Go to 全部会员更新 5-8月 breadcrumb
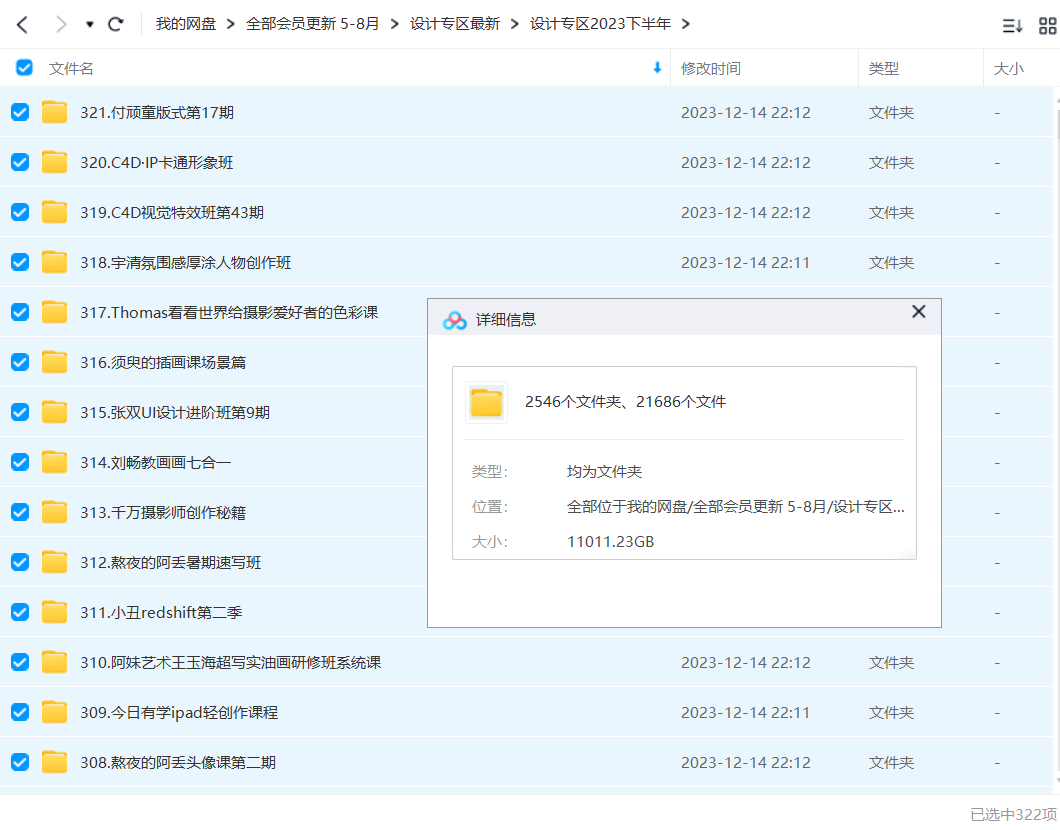This screenshot has width=1060, height=830. tap(313, 24)
